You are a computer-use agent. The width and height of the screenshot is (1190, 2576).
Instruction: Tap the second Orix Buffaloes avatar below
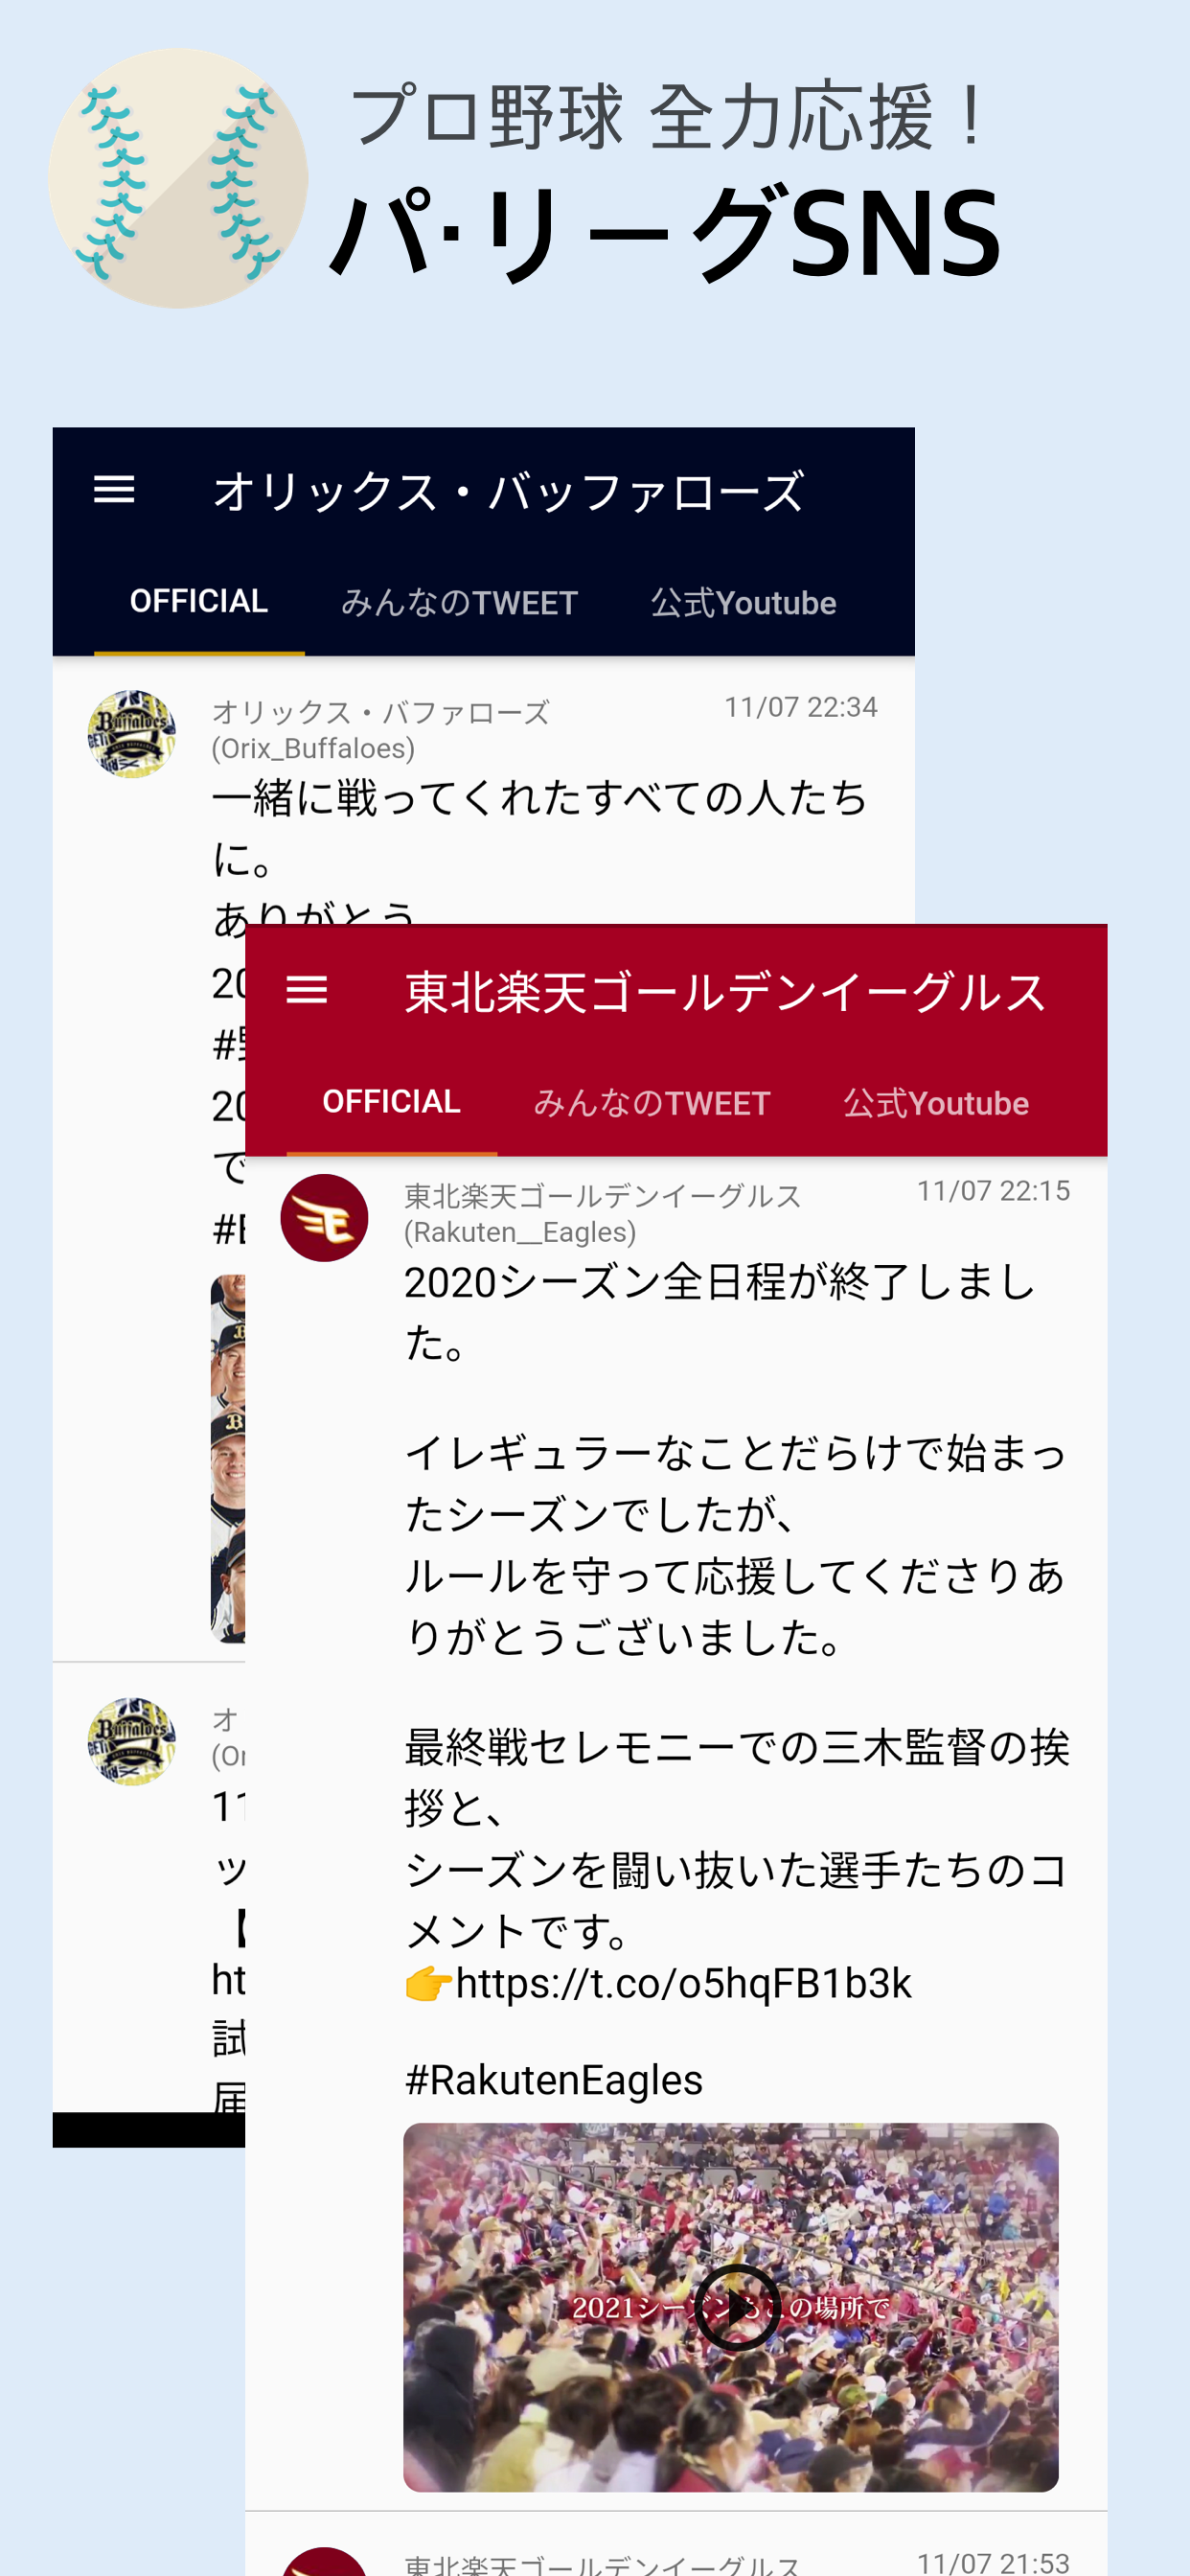click(131, 1741)
